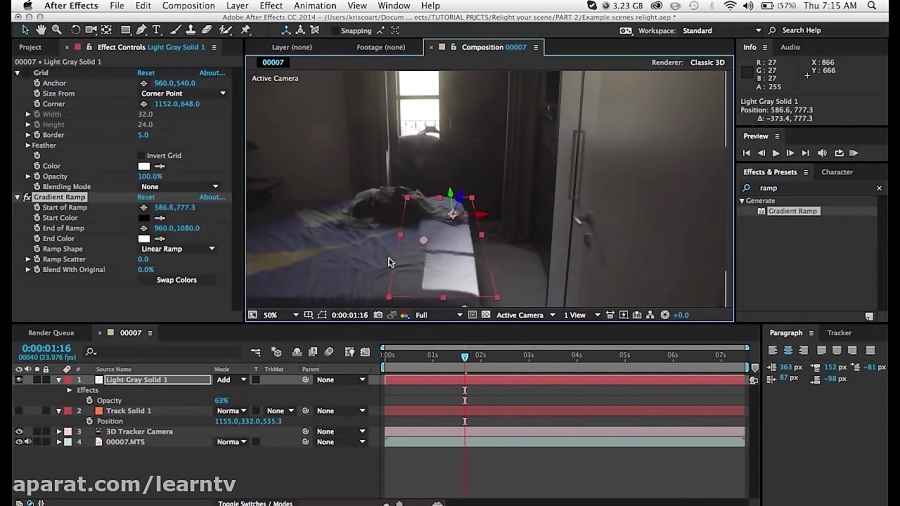Screen dimensions: 900x506
Task: Enable the Invert Grid checkbox
Action: (x=141, y=156)
